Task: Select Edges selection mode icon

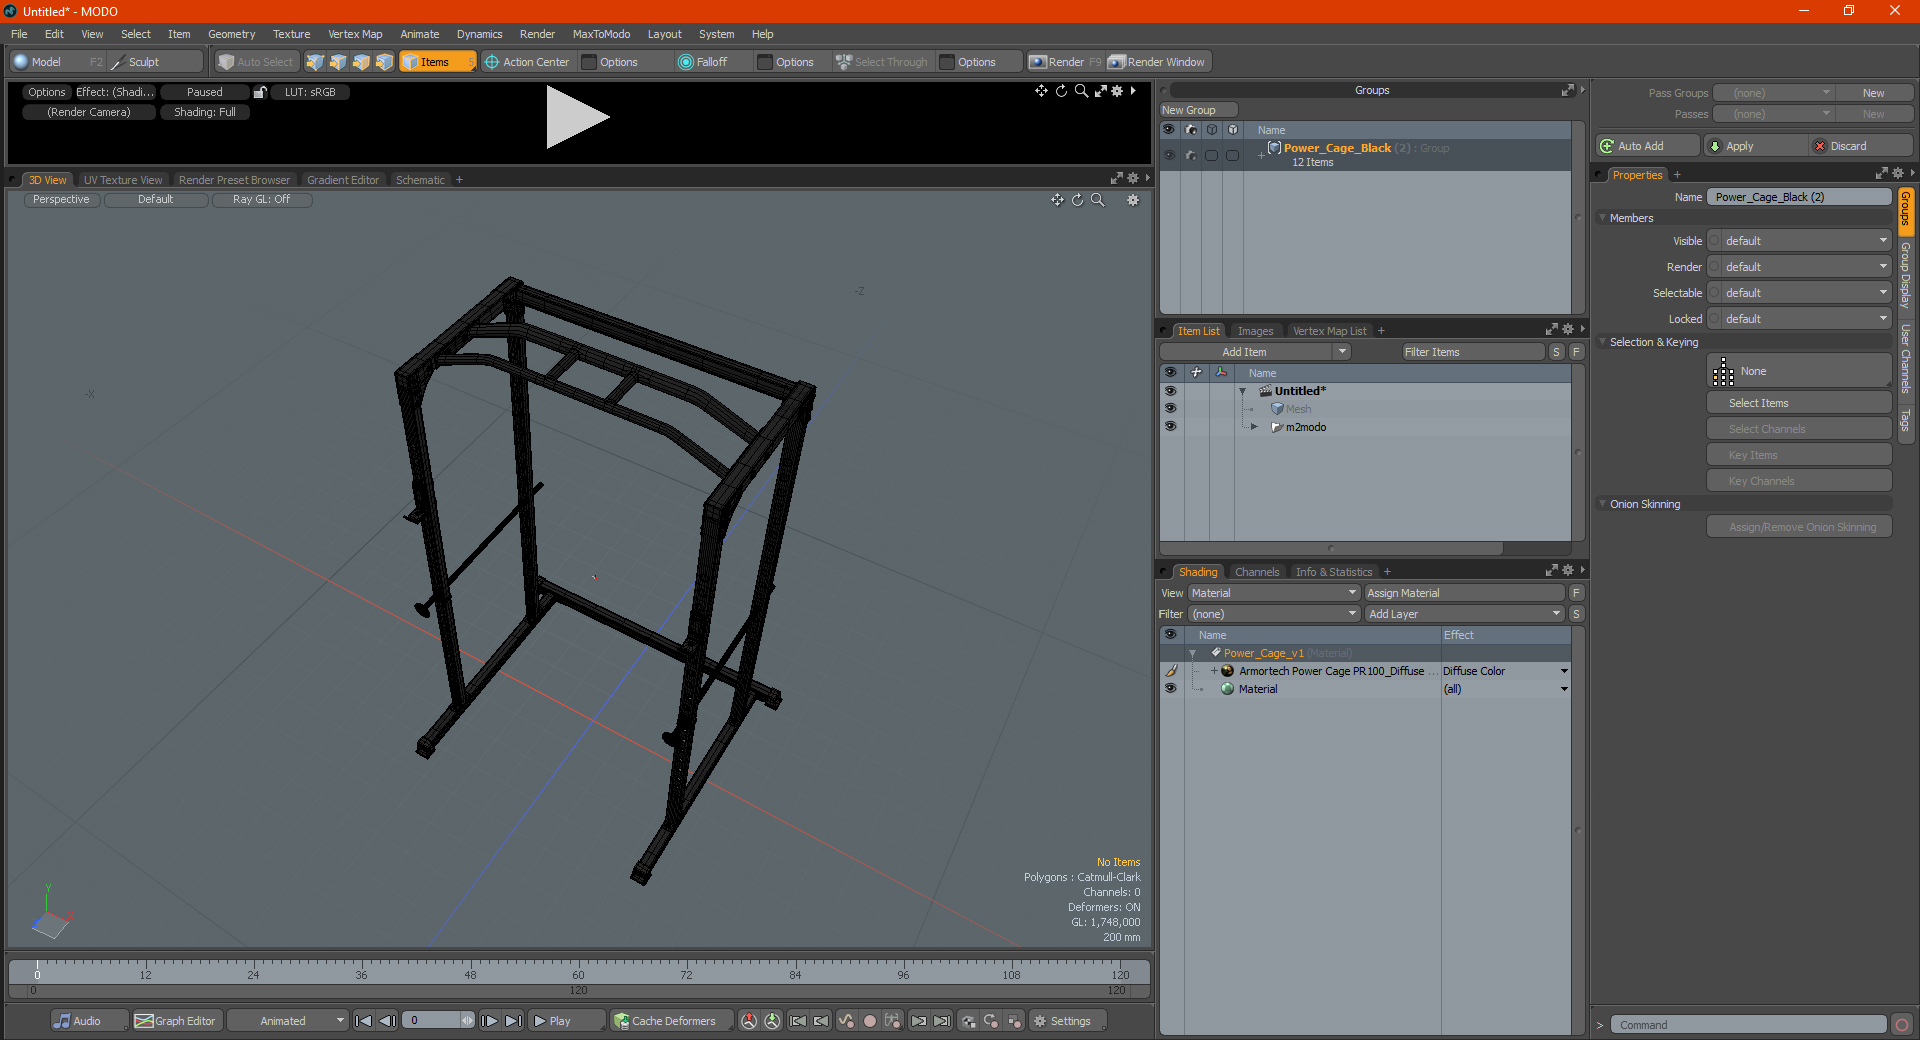Action: [x=338, y=62]
